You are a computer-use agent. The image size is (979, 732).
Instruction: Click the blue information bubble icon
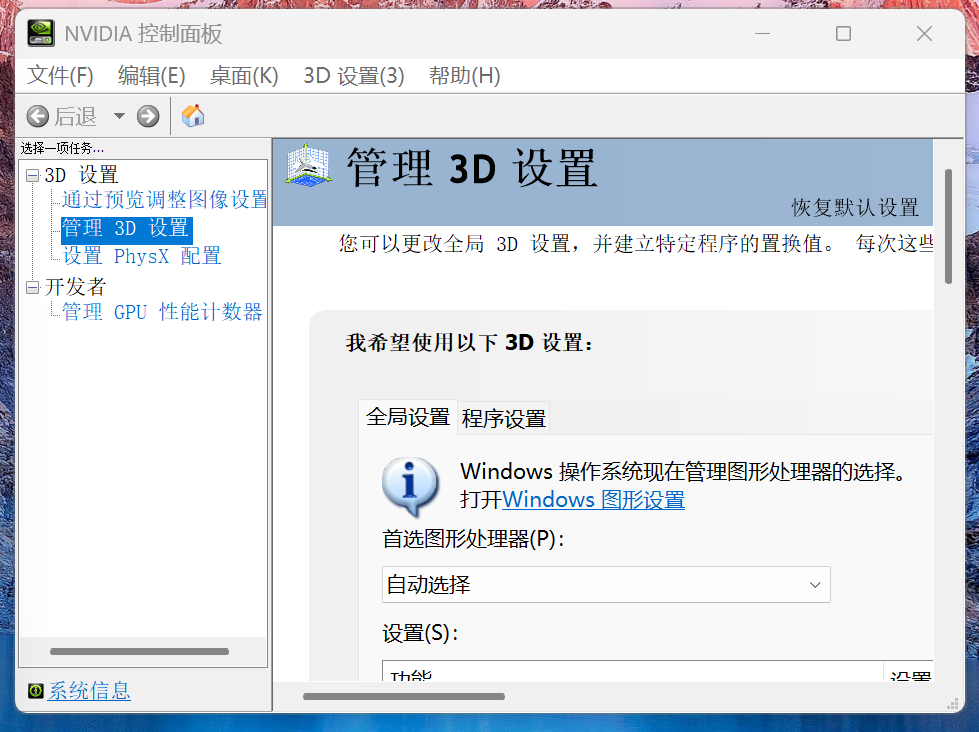pyautogui.click(x=410, y=487)
